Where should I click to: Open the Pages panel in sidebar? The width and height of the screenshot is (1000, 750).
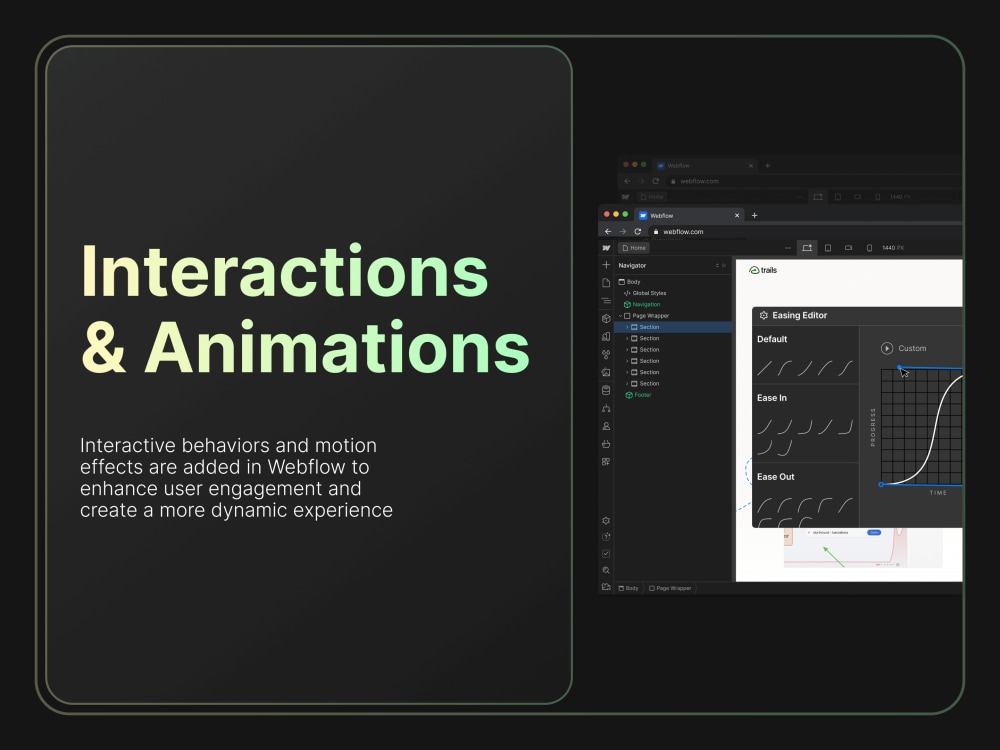coord(606,283)
